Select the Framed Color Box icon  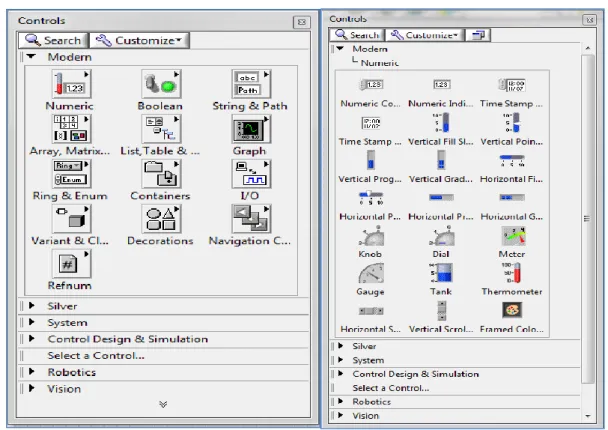coord(512,310)
